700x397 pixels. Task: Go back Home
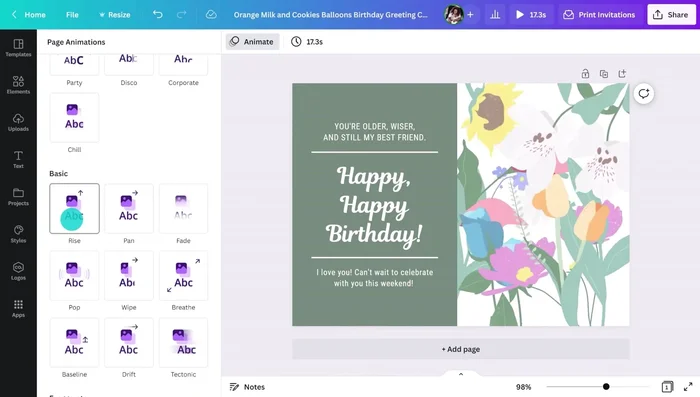click(29, 14)
